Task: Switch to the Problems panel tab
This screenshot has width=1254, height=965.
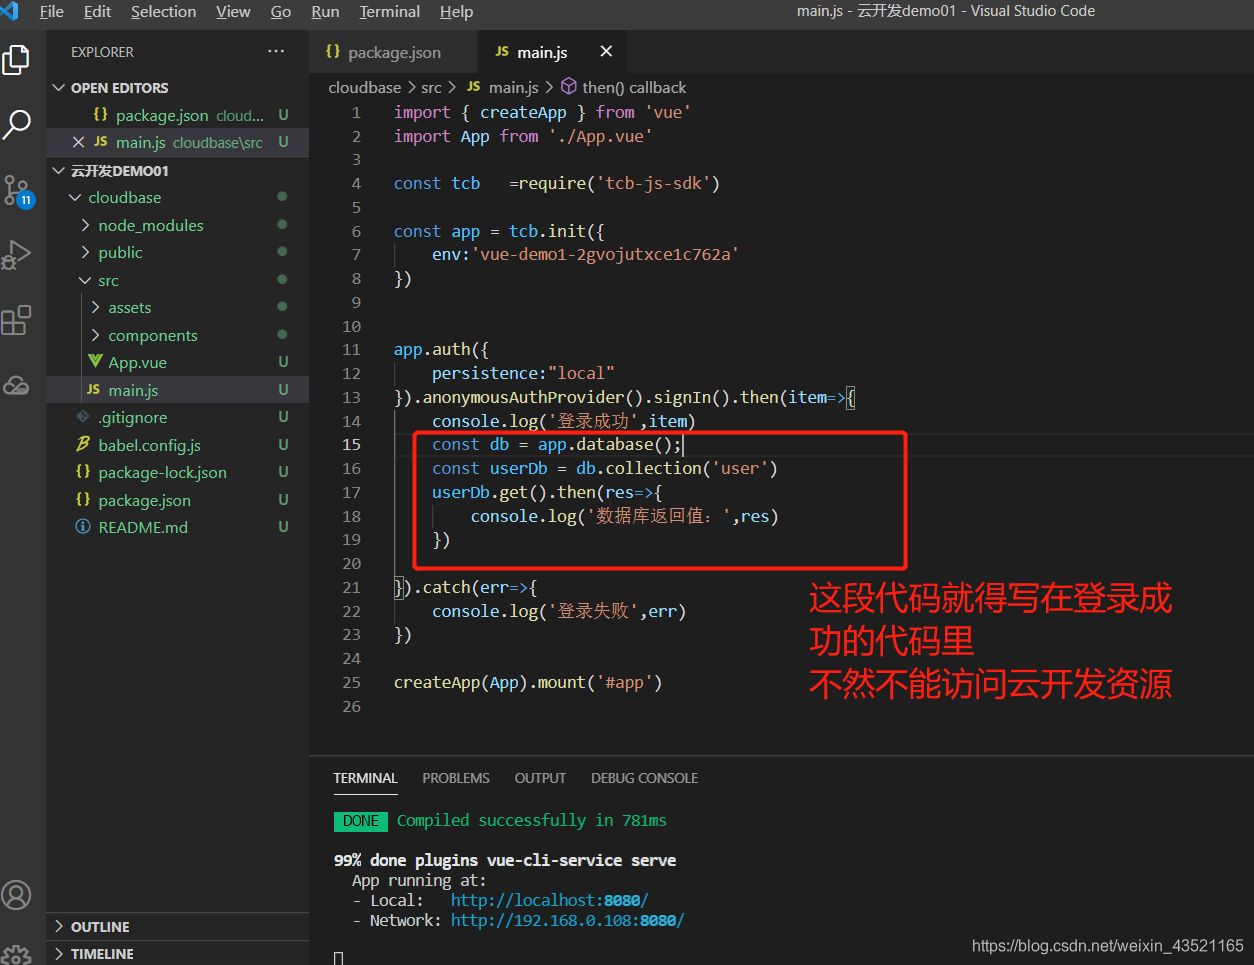Action: pos(456,778)
